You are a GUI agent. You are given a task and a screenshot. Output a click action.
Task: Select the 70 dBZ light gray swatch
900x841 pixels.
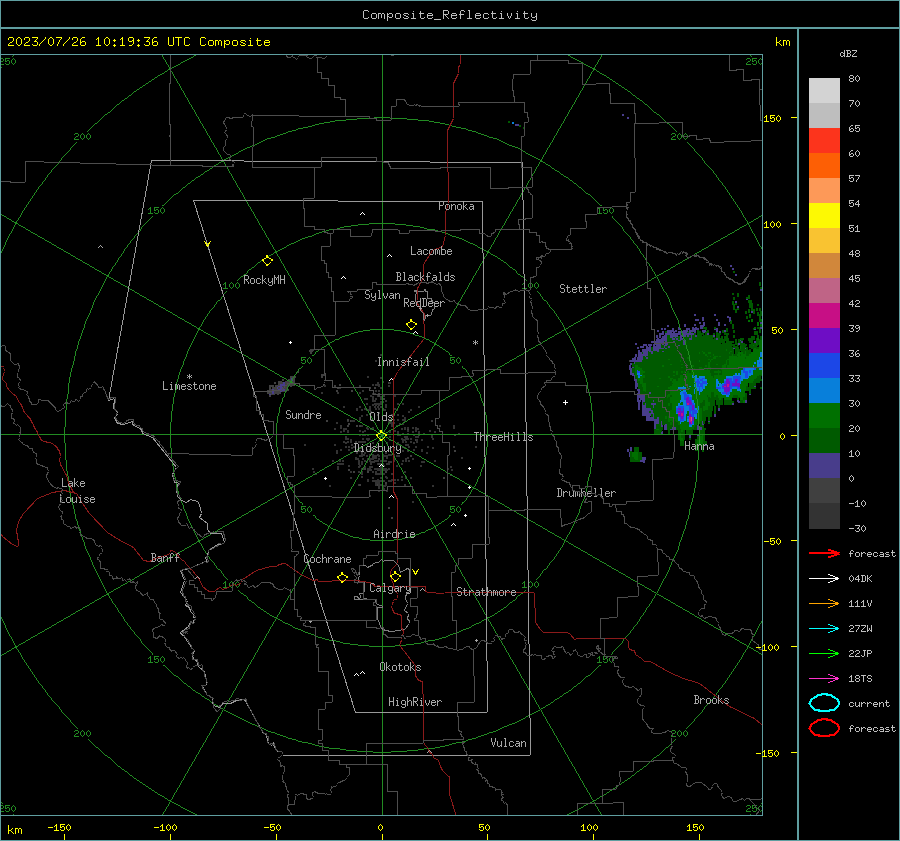(x=824, y=91)
